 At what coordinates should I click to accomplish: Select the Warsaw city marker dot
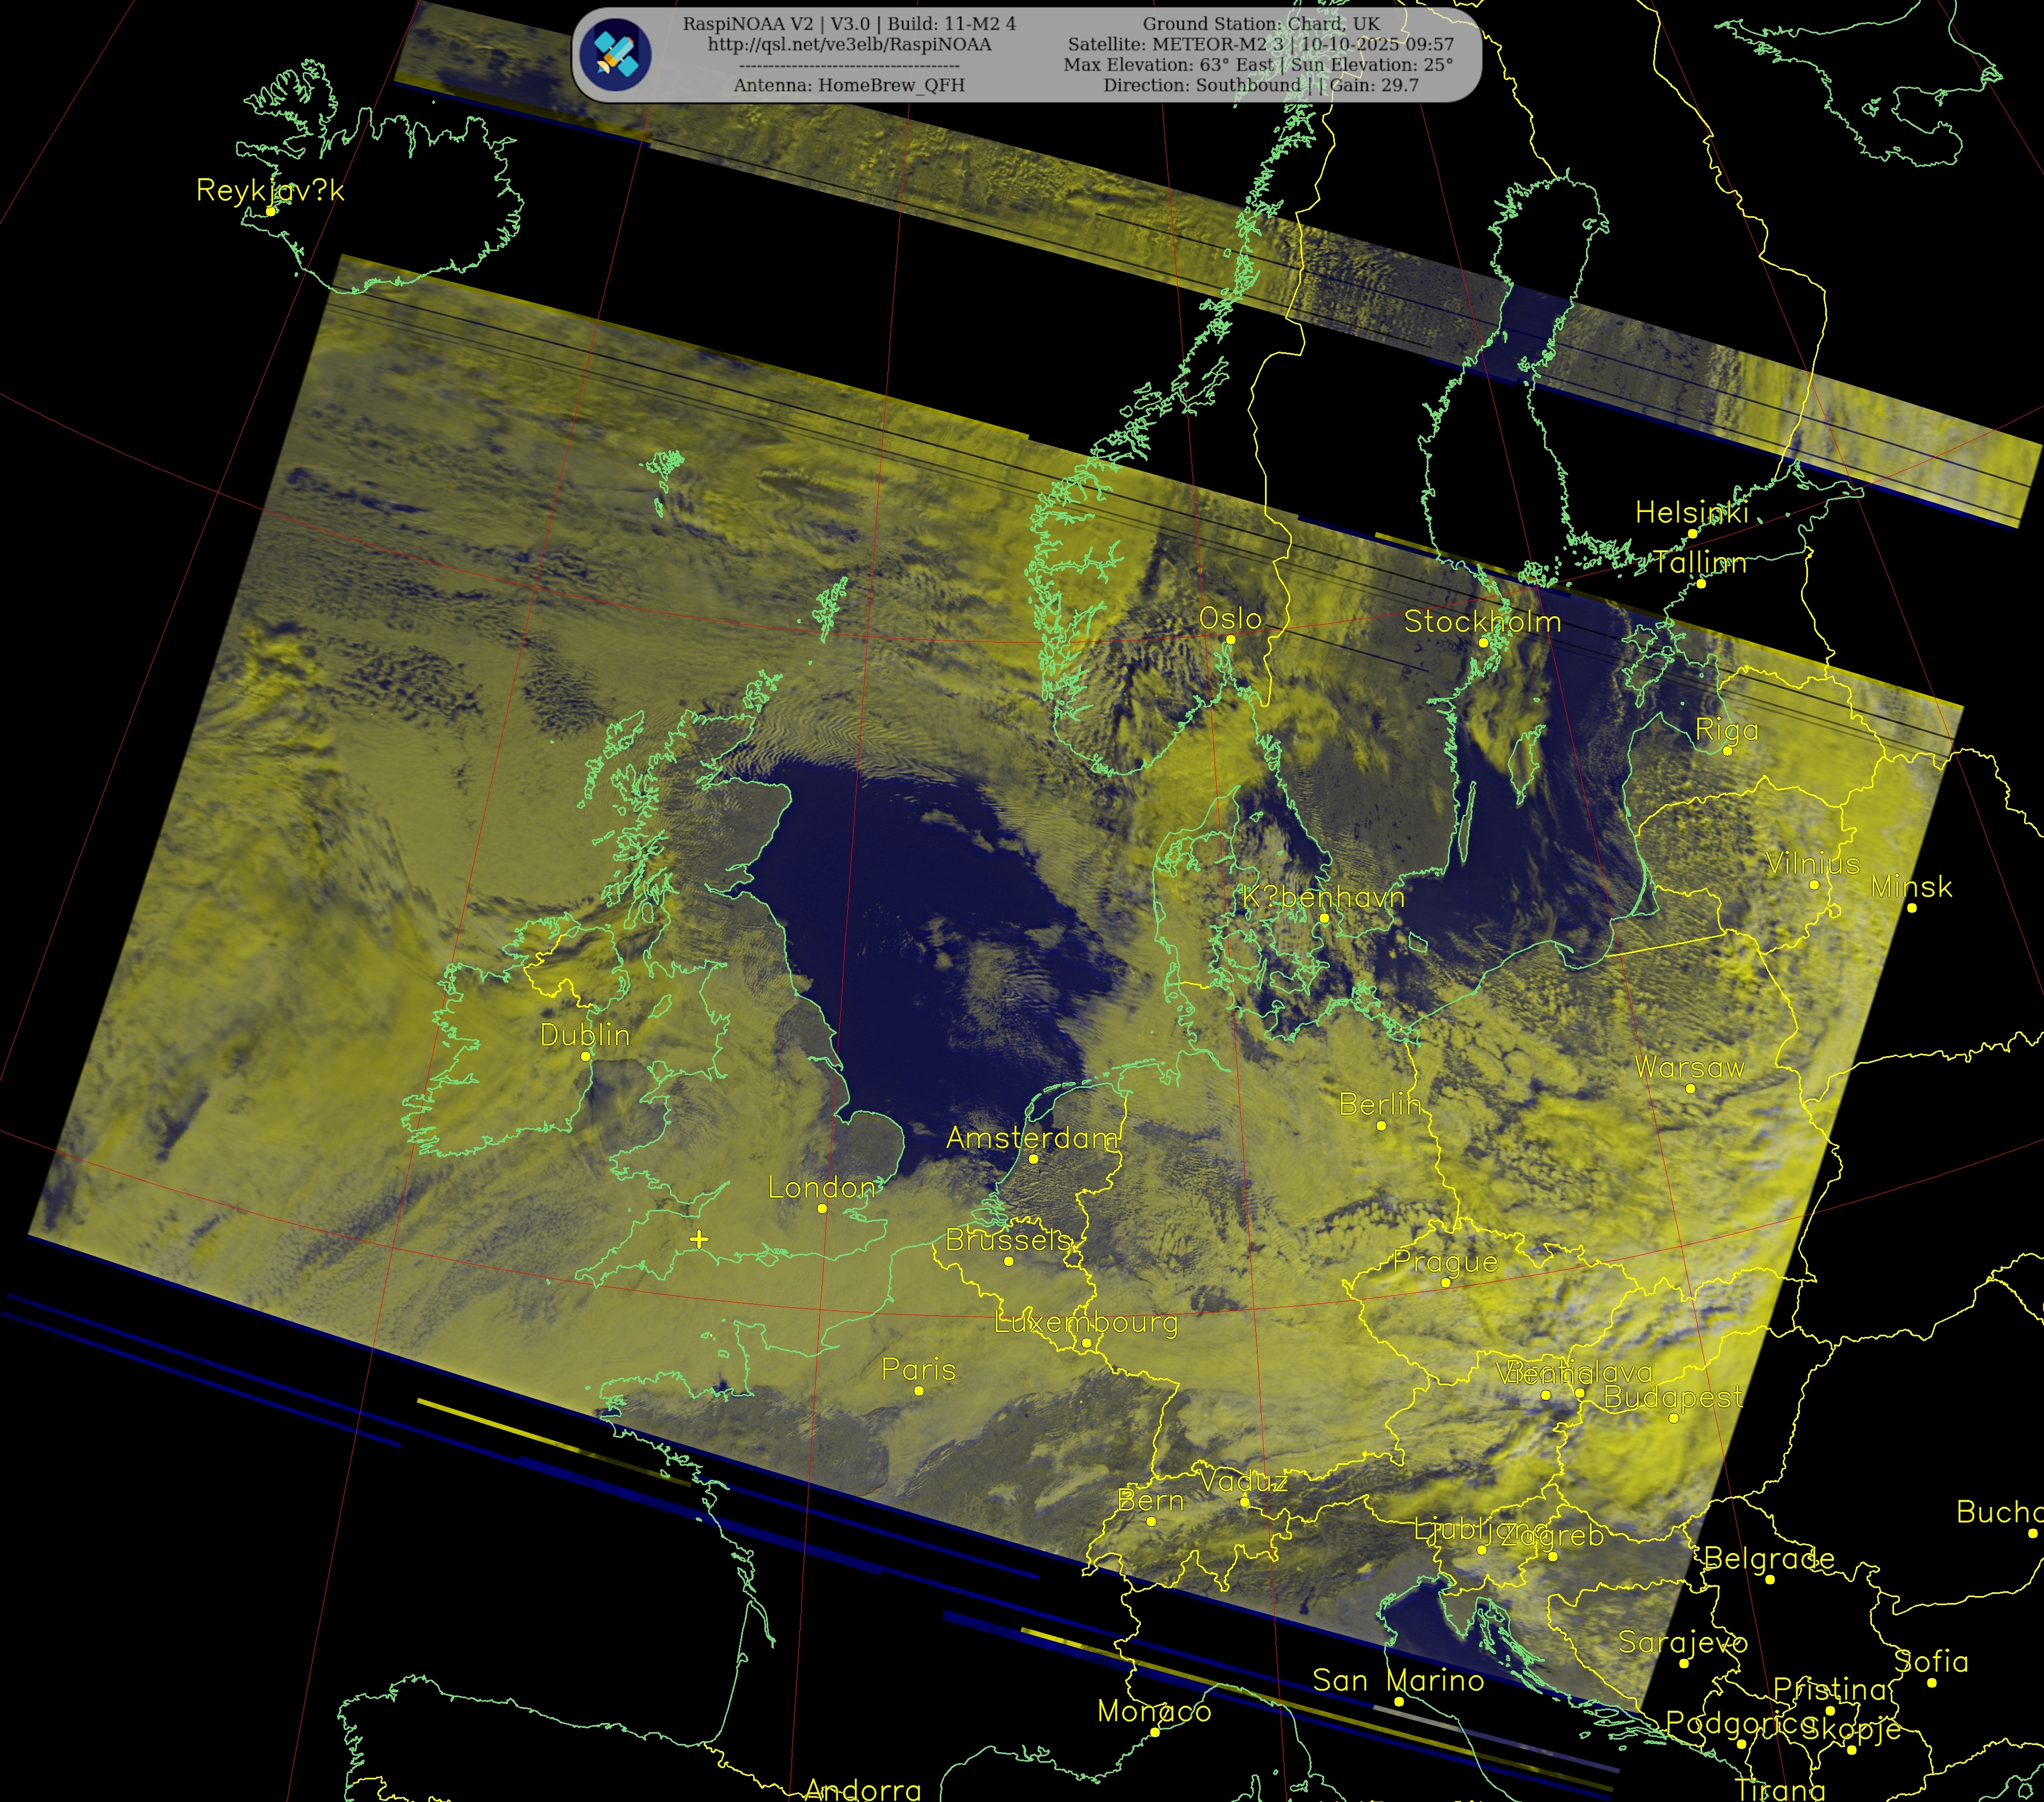[x=1690, y=1089]
